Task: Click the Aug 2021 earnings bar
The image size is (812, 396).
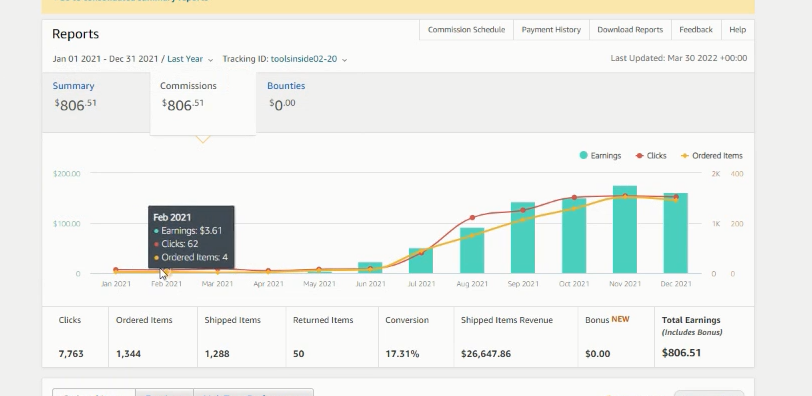Action: pos(472,251)
